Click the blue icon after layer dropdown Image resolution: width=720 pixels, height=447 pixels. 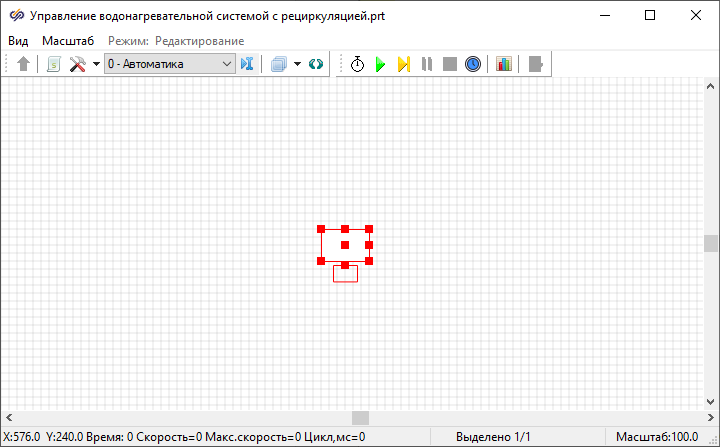pyautogui.click(x=248, y=64)
